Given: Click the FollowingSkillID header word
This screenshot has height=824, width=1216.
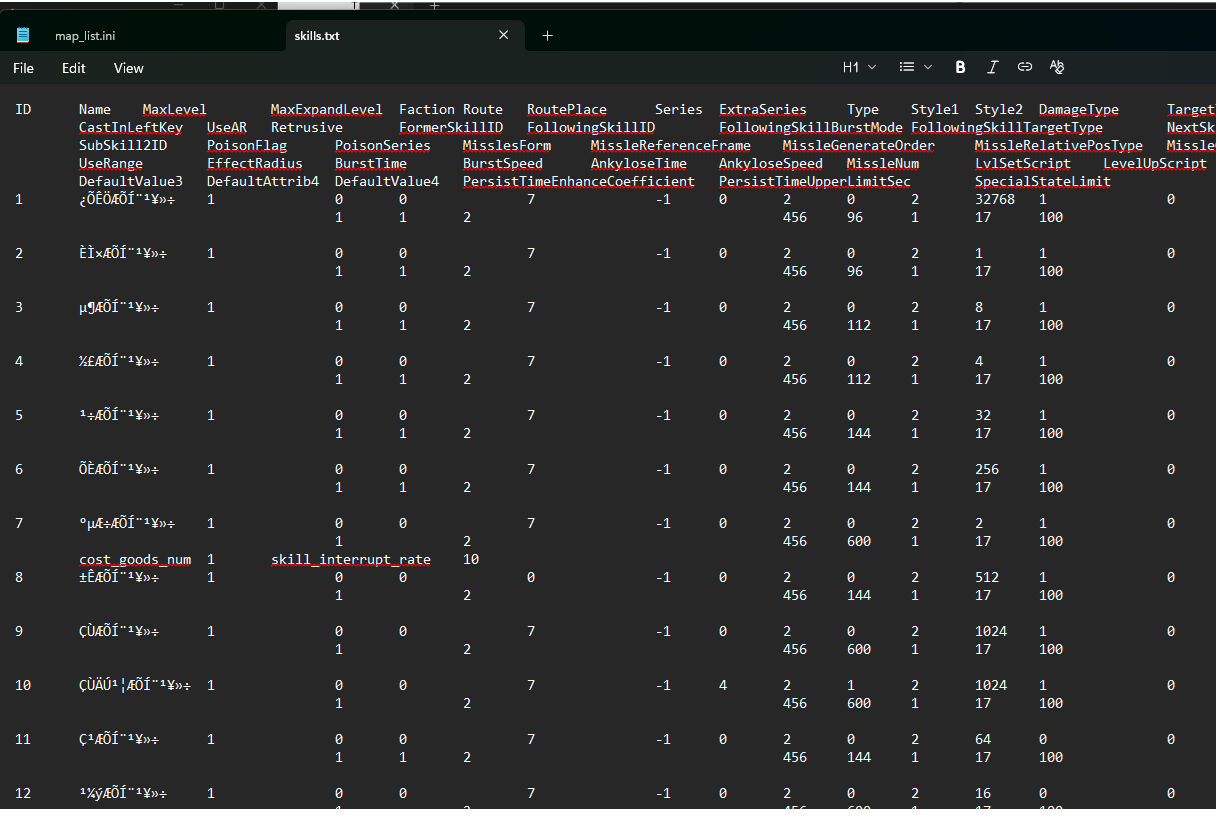Looking at the screenshot, I should click(591, 127).
